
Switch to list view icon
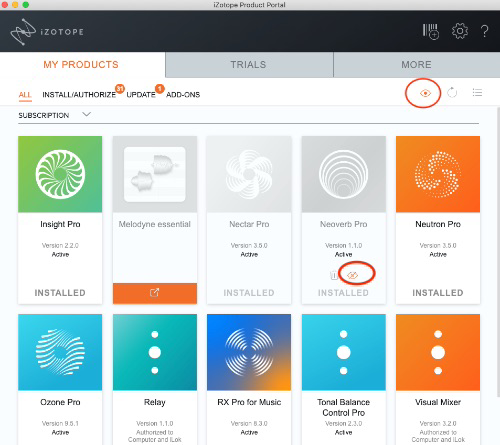(477, 93)
